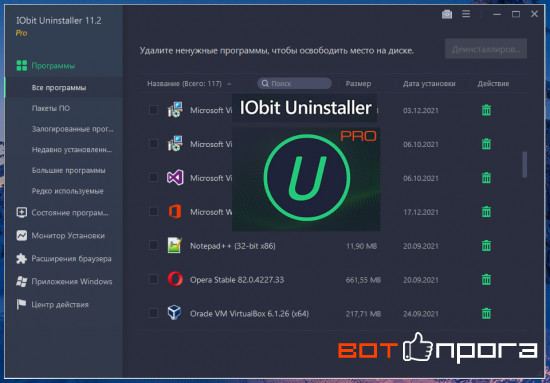Sort by the Дата установки column header
Screen dimensions: 550x383
click(429, 84)
